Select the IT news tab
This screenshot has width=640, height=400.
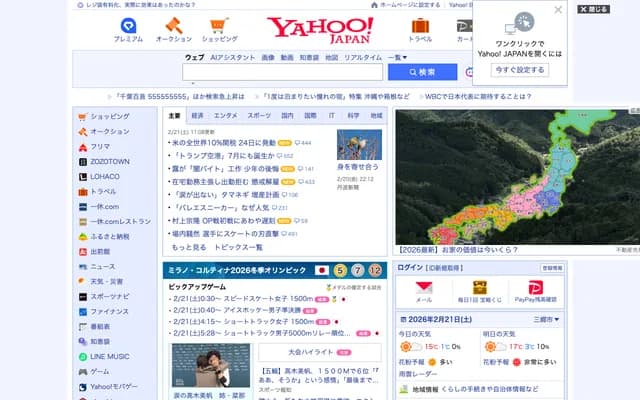pyautogui.click(x=332, y=116)
